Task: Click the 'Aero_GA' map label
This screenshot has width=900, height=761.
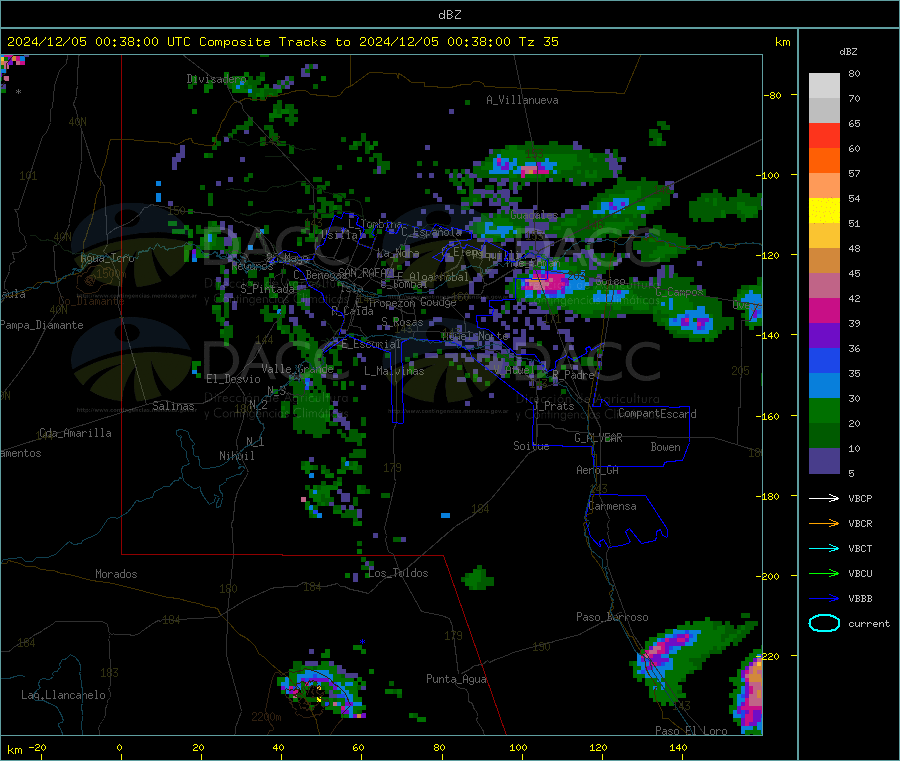Action: coord(598,470)
